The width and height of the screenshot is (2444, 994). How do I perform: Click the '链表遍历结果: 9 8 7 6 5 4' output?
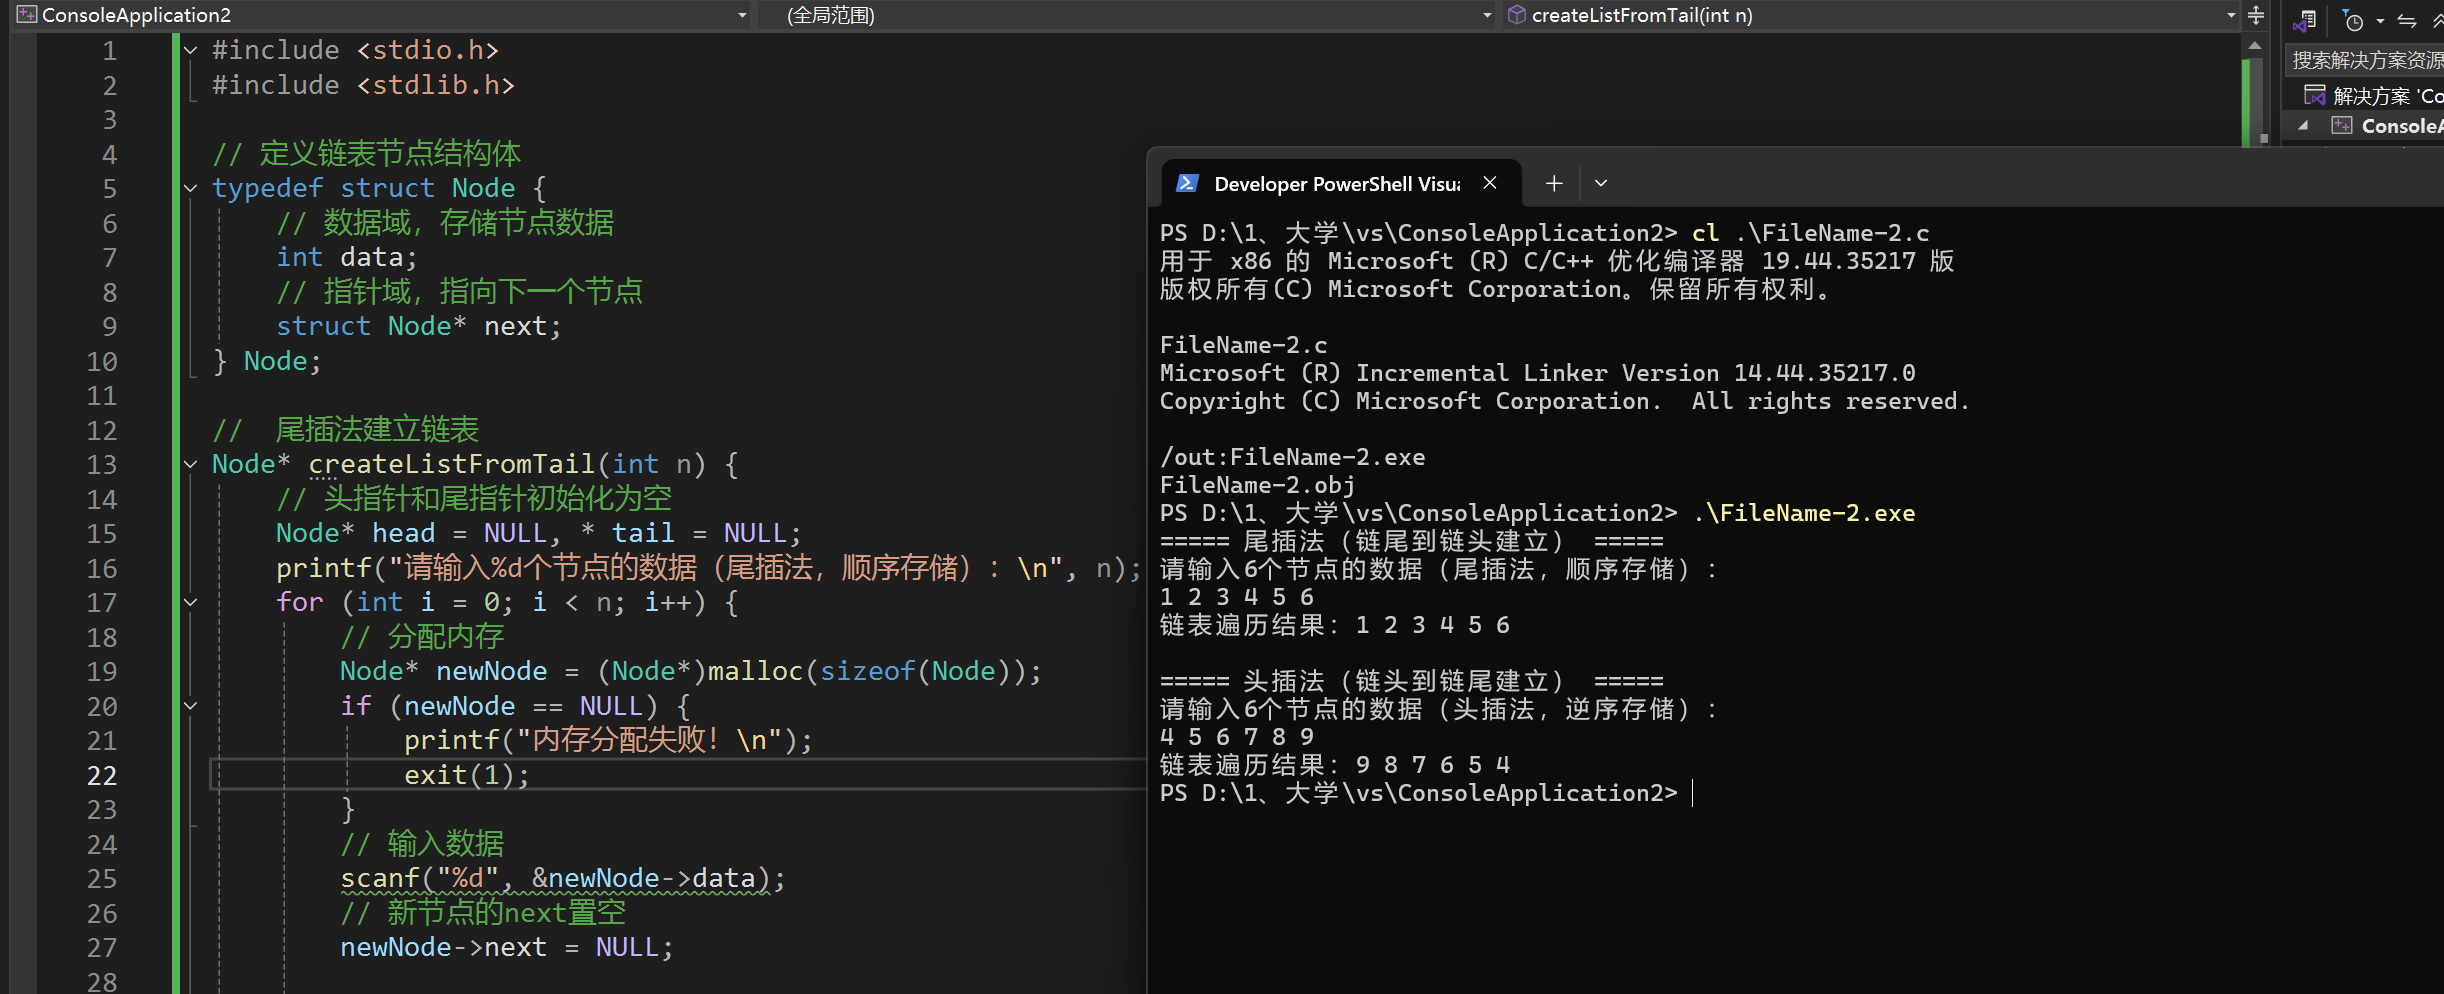pyautogui.click(x=1335, y=765)
